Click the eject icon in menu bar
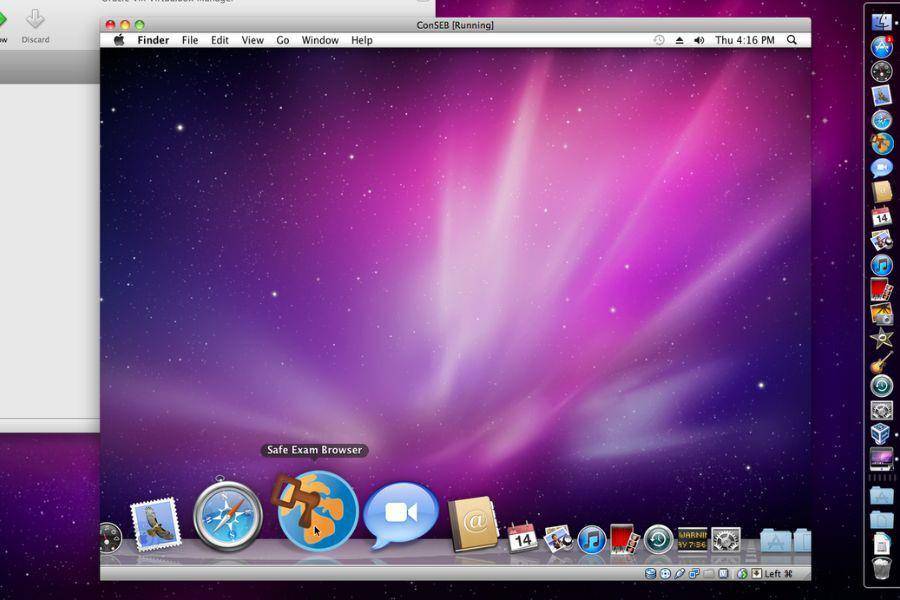900x600 pixels. coord(679,40)
